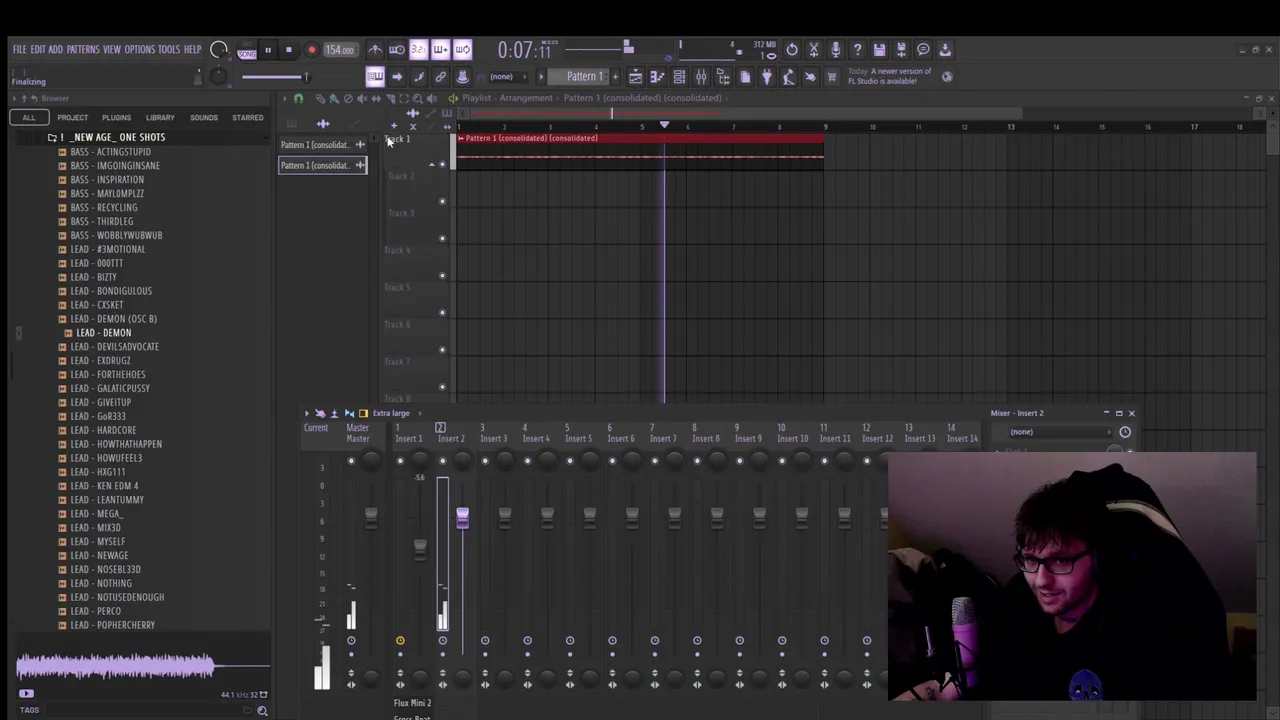The image size is (1280, 720).
Task: Open the content library shopping cart icon
Action: pos(831,77)
